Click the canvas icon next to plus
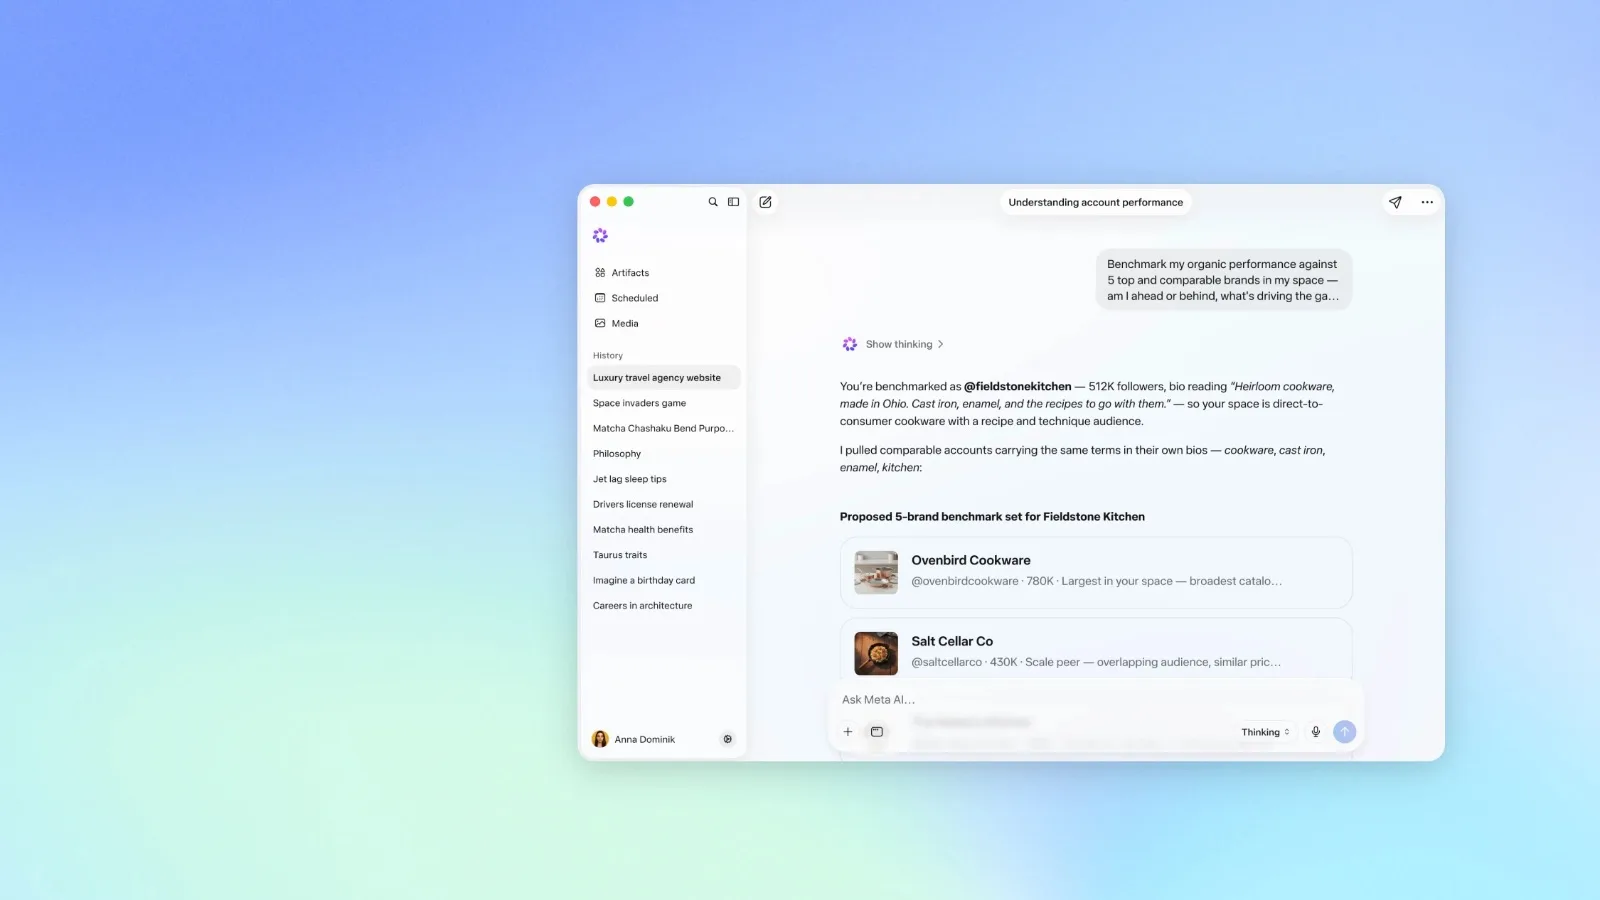Screen dimensions: 1600x900 tap(877, 732)
